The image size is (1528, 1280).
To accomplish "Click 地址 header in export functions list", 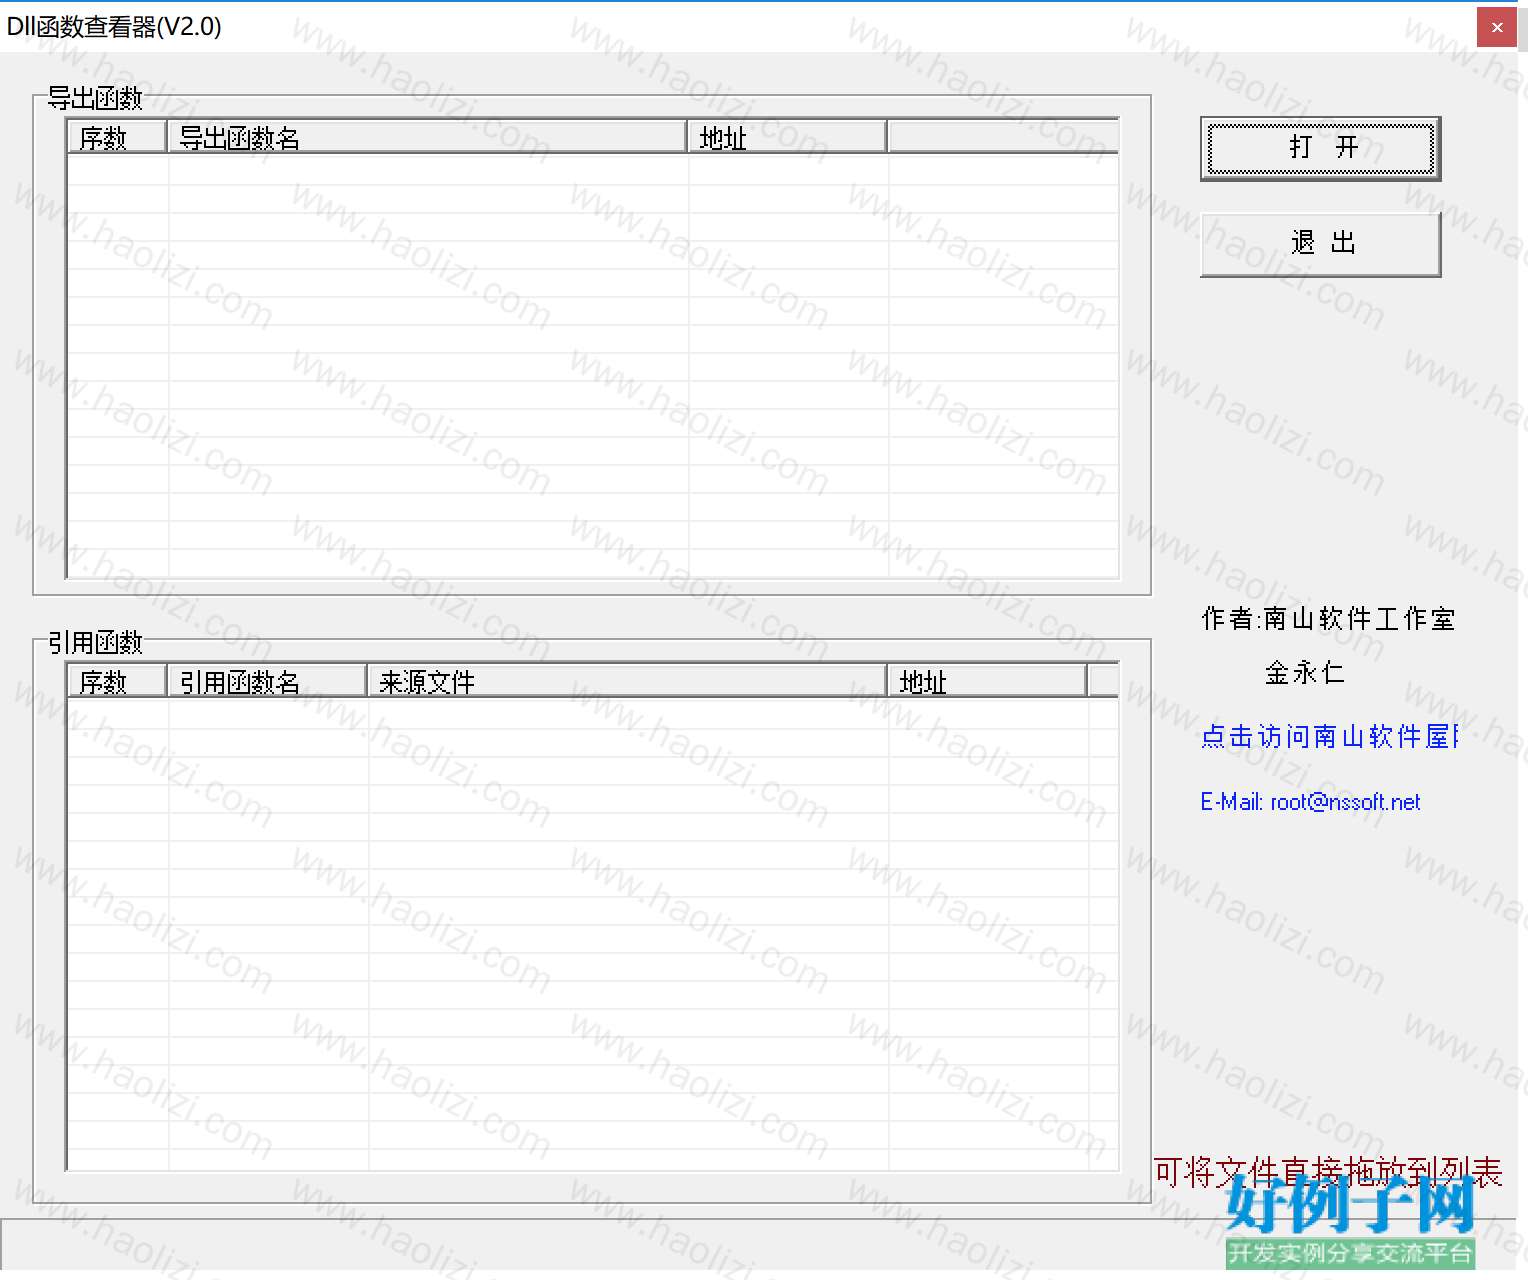I will [x=787, y=137].
